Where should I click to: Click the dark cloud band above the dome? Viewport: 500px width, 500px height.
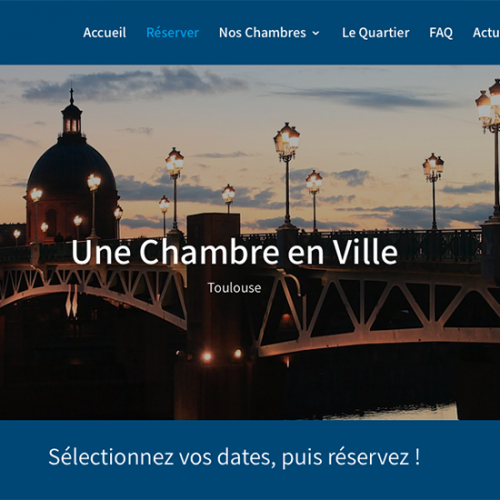pos(133,83)
